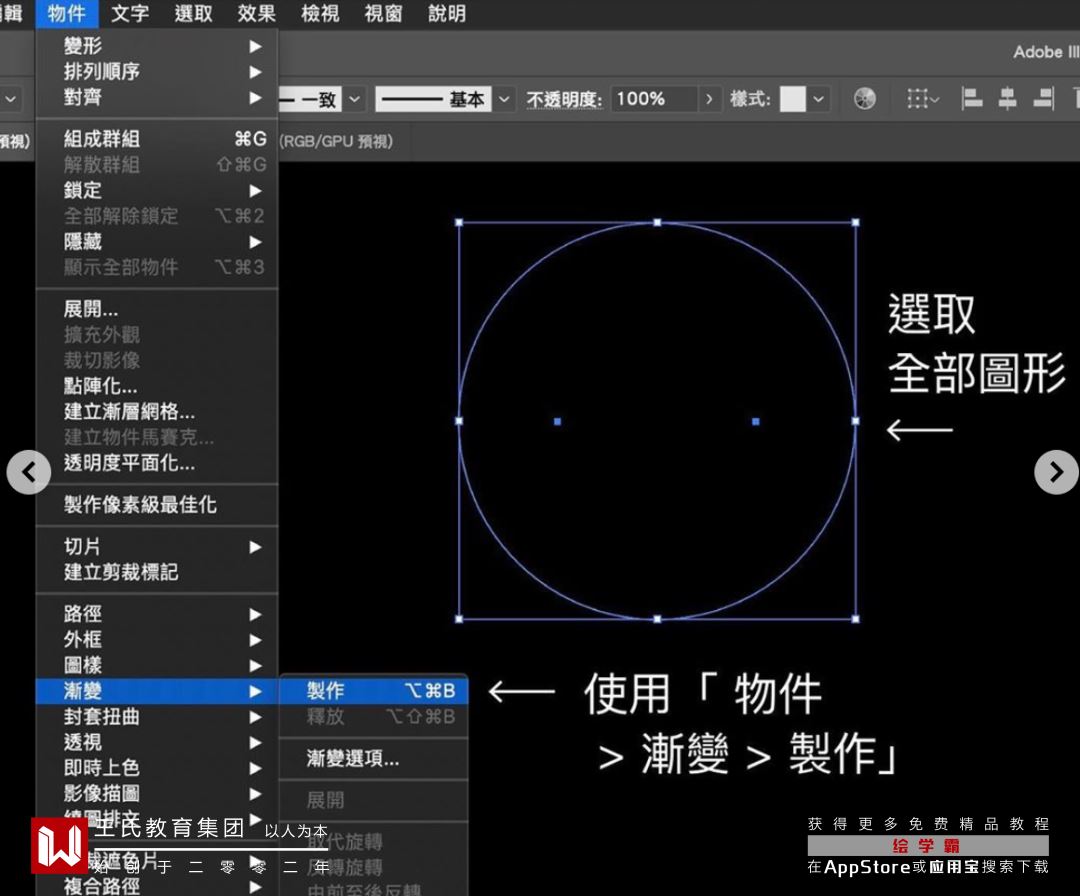Expand the 封套扭曲 submenu
This screenshot has width=1080, height=896.
pos(157,716)
